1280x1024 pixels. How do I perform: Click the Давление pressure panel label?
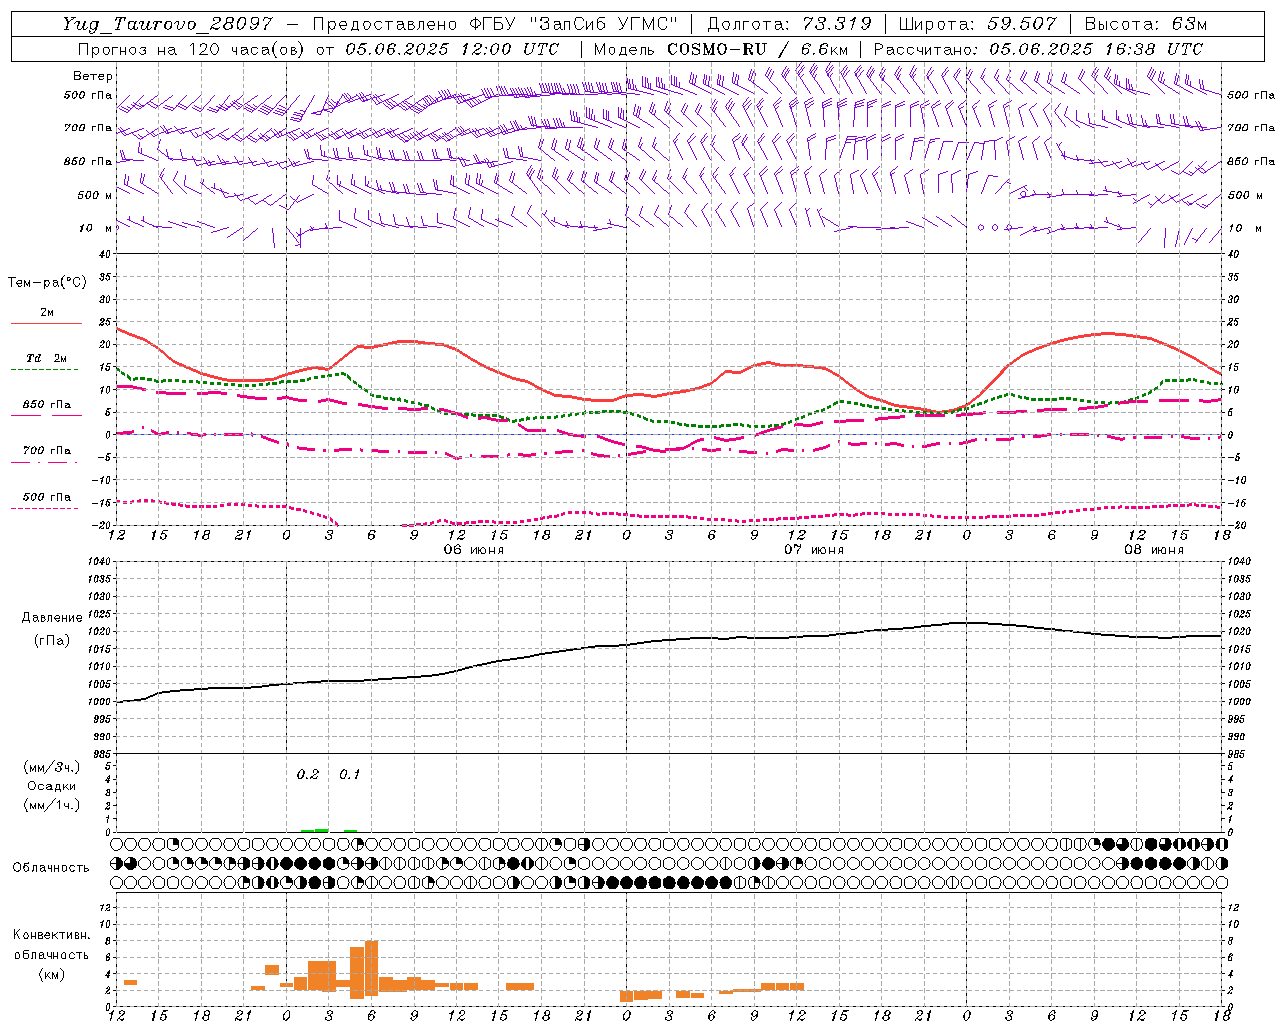(52, 618)
